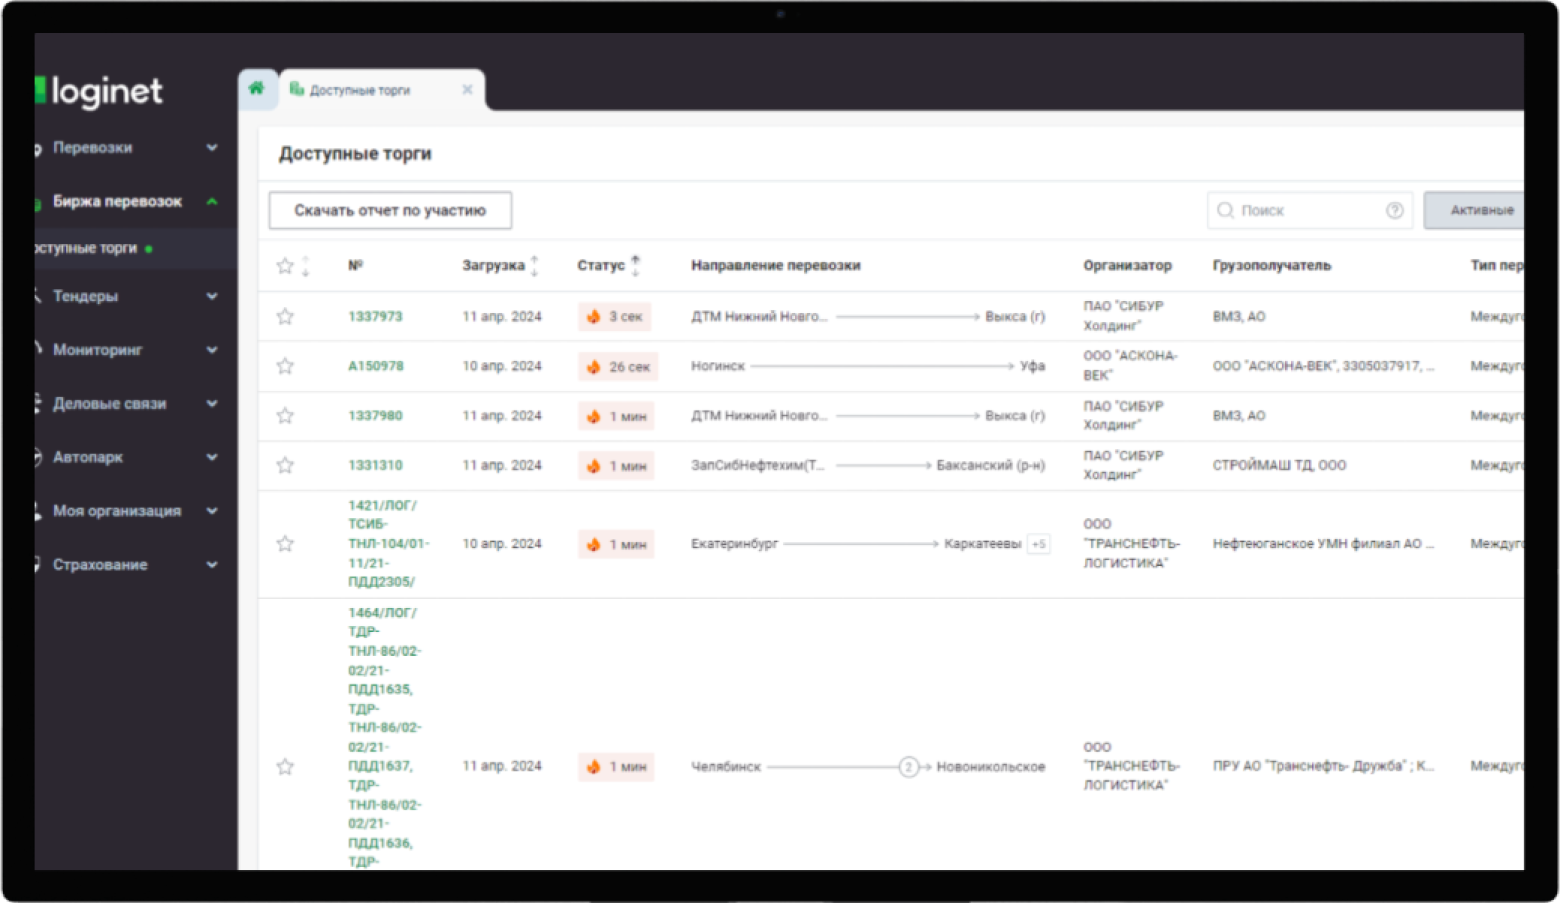
Task: Open the home tab icon
Action: (257, 88)
